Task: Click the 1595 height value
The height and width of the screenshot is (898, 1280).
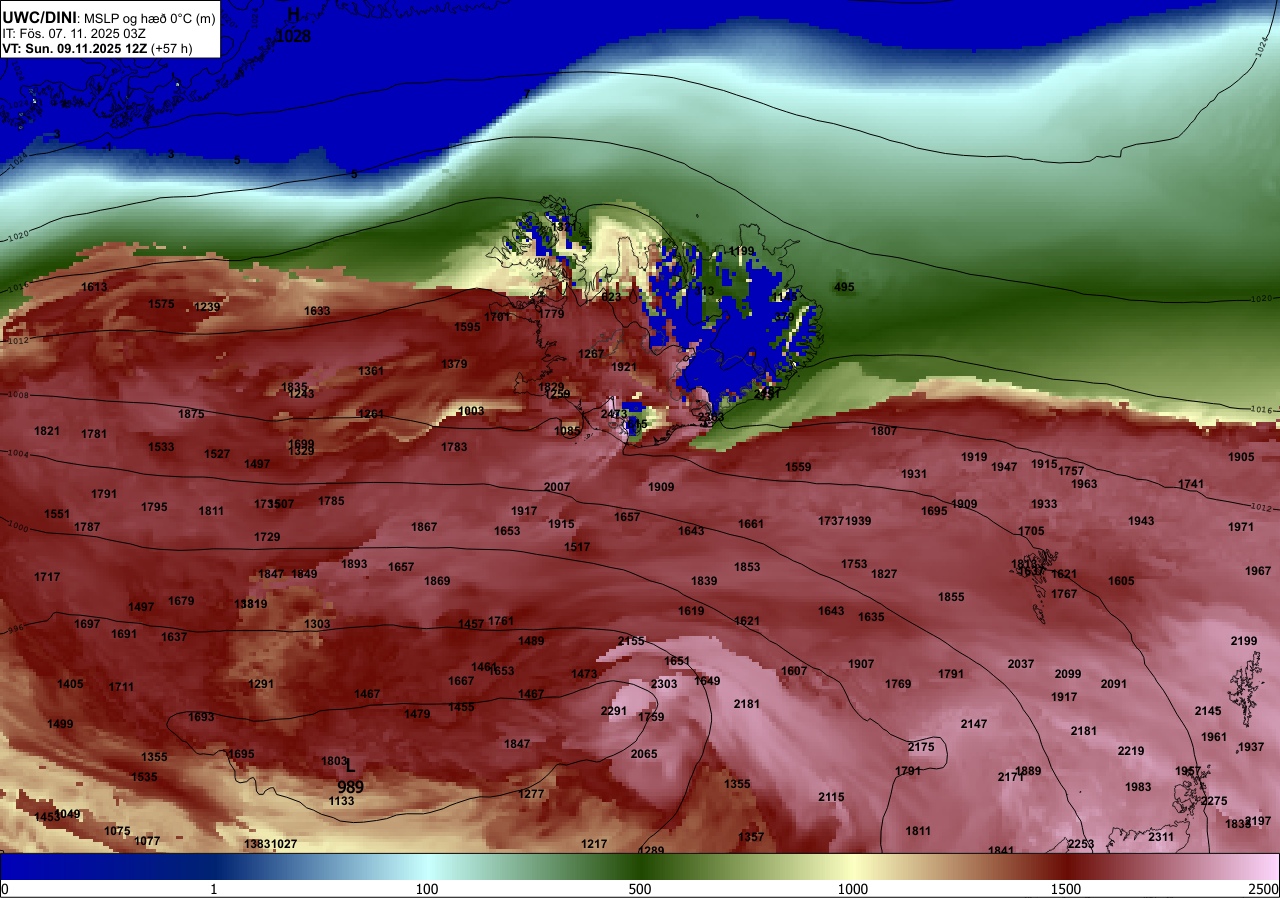Action: (467, 327)
